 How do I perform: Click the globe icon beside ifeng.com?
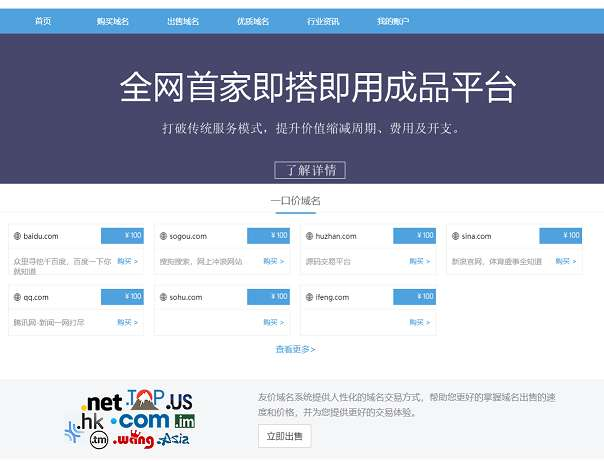[x=310, y=297]
